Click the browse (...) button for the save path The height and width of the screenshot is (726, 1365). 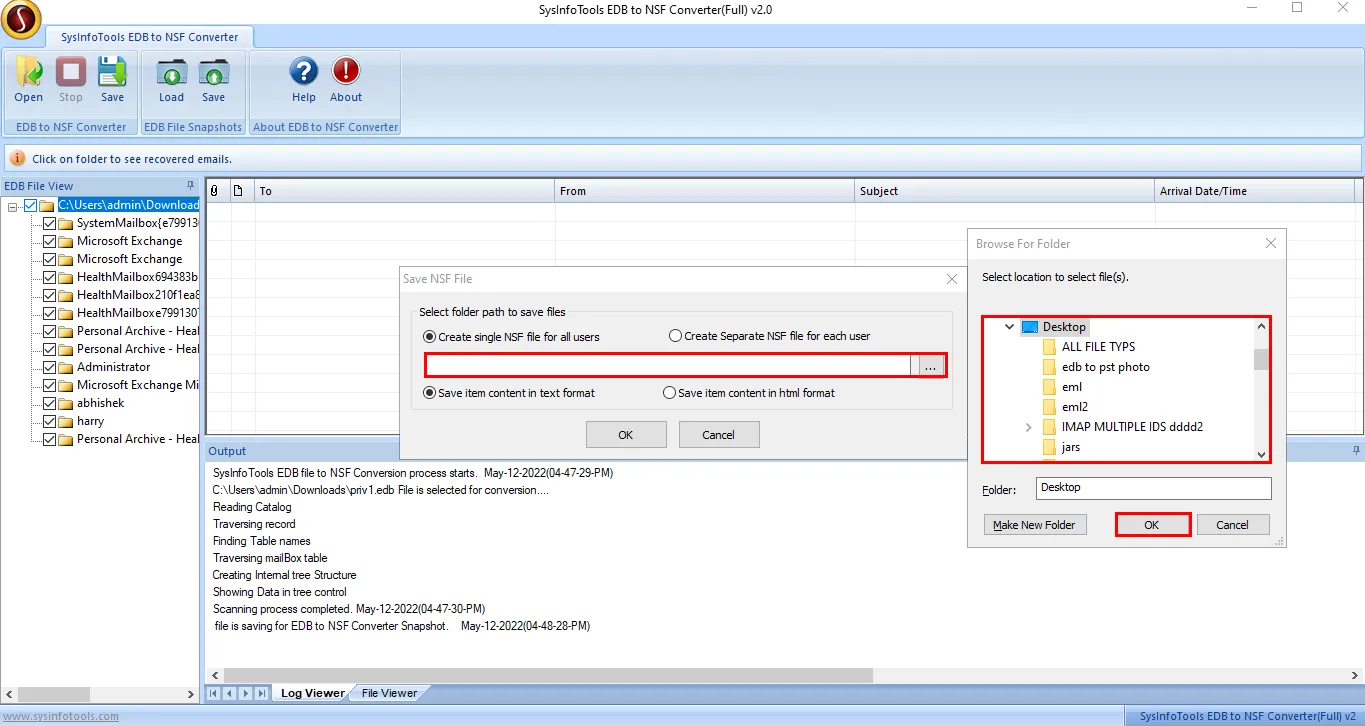point(930,367)
